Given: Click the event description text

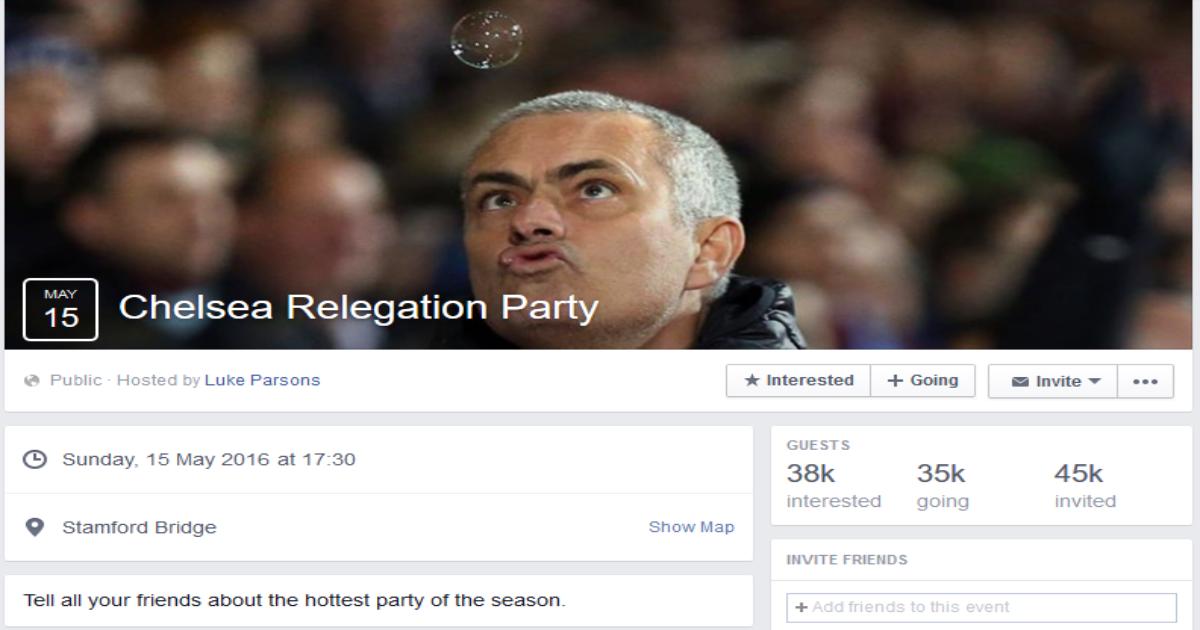Looking at the screenshot, I should [295, 602].
